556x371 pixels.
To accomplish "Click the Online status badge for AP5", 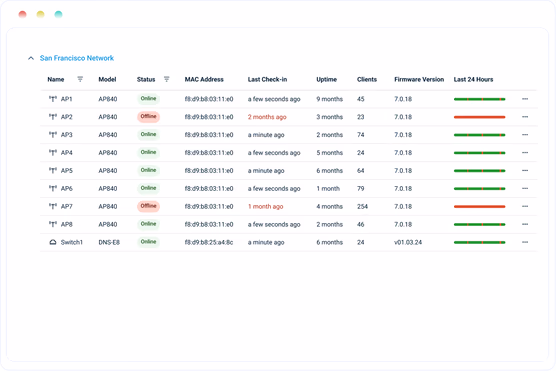I will pyautogui.click(x=149, y=170).
